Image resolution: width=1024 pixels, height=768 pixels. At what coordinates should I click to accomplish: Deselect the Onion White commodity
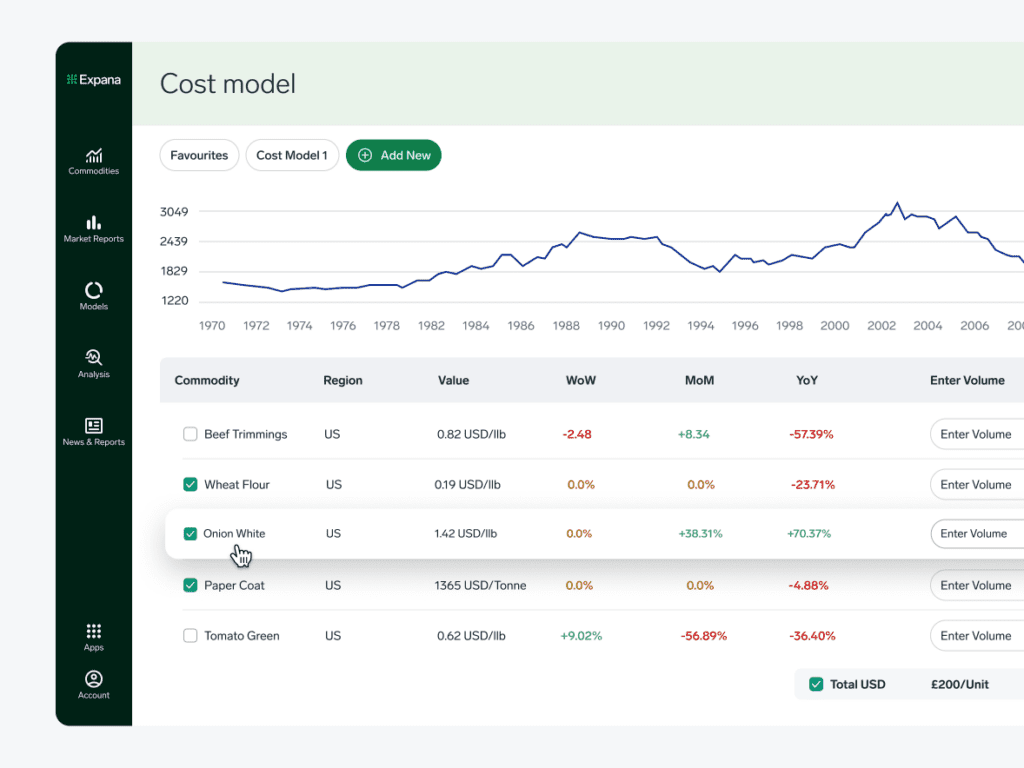190,534
